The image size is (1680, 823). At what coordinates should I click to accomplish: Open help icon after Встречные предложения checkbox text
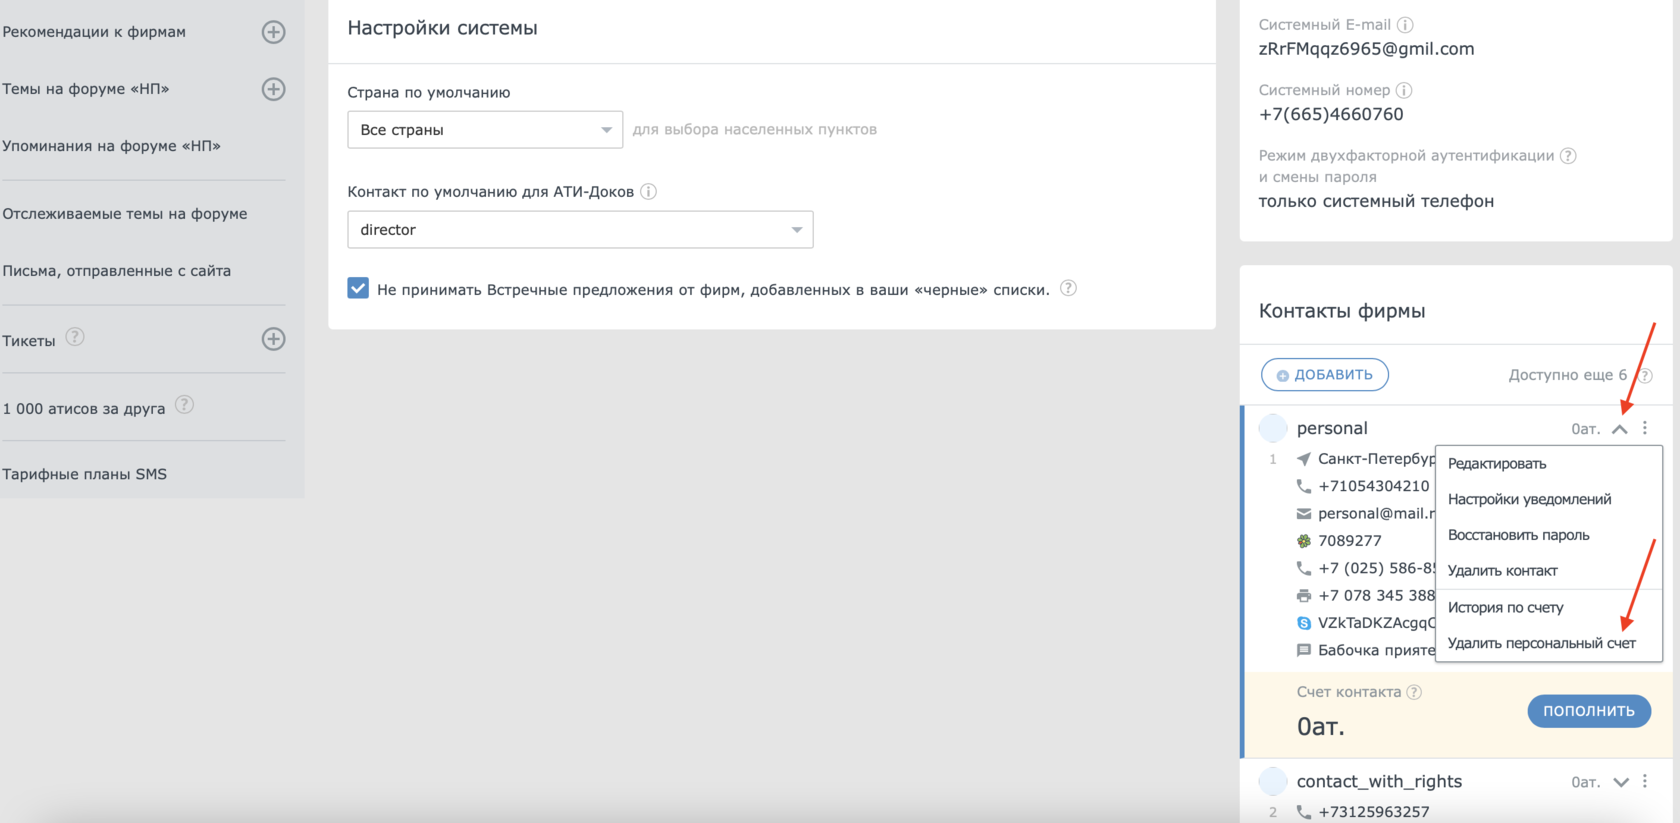pyautogui.click(x=1068, y=288)
